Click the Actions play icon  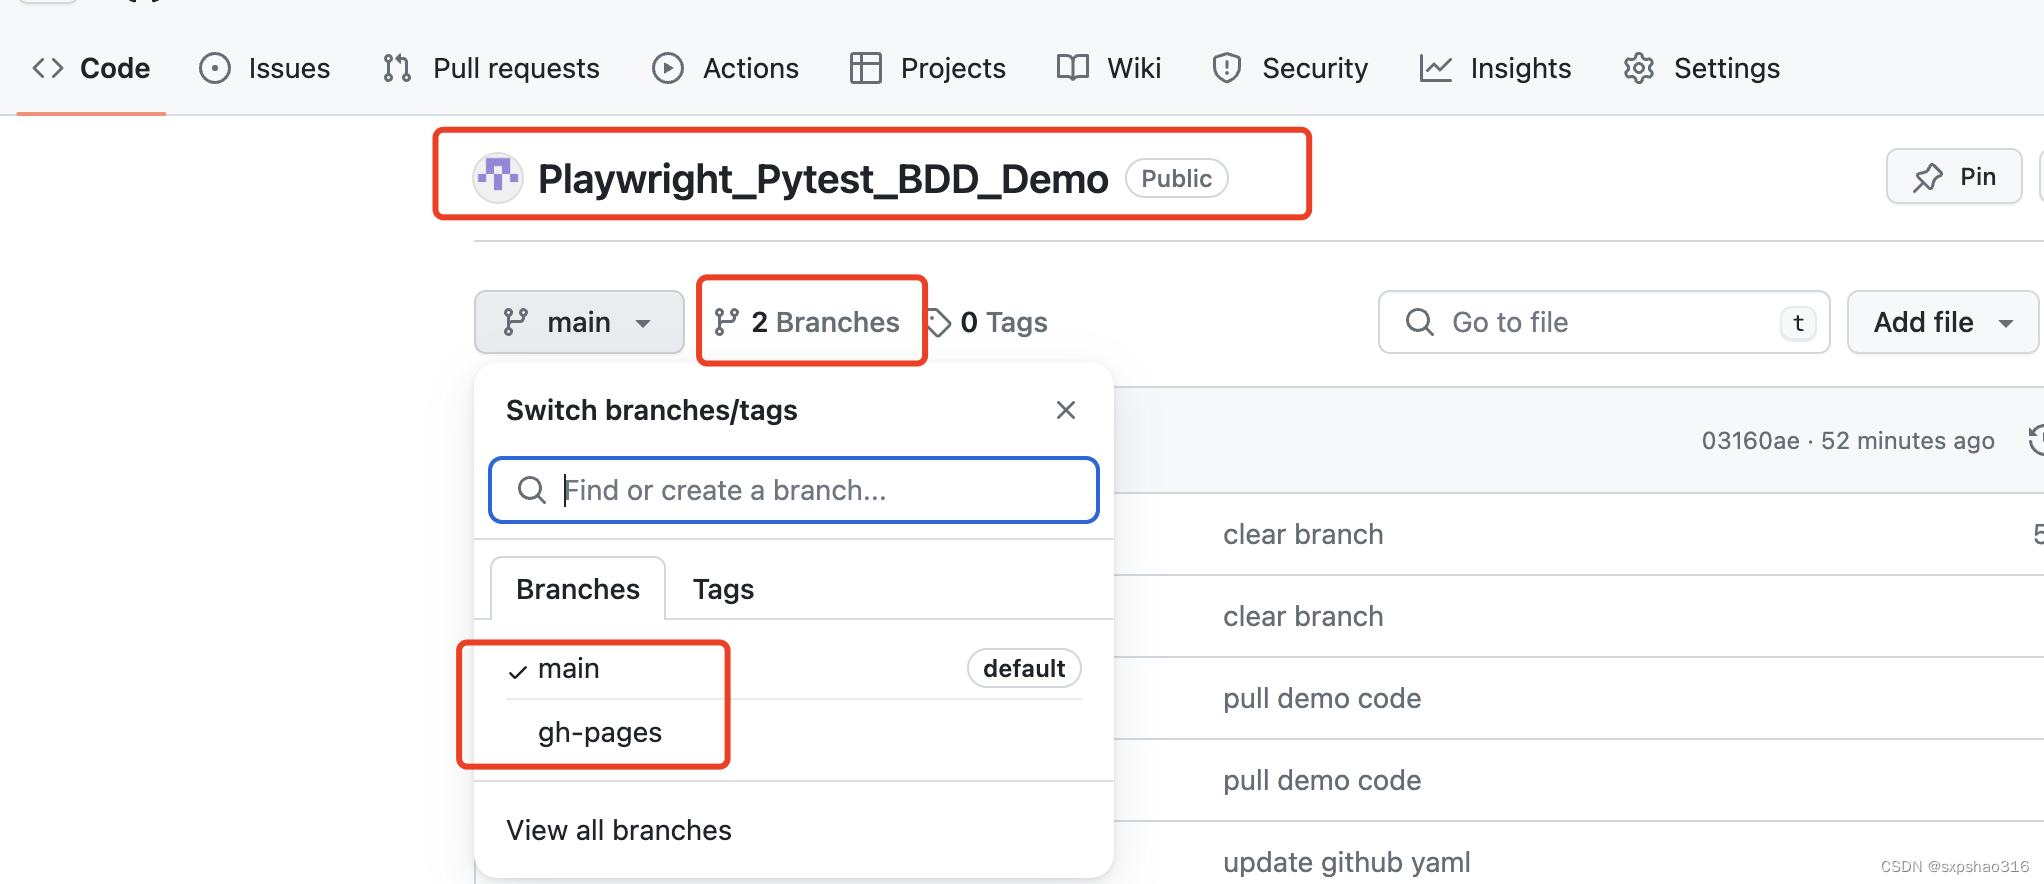(x=668, y=68)
